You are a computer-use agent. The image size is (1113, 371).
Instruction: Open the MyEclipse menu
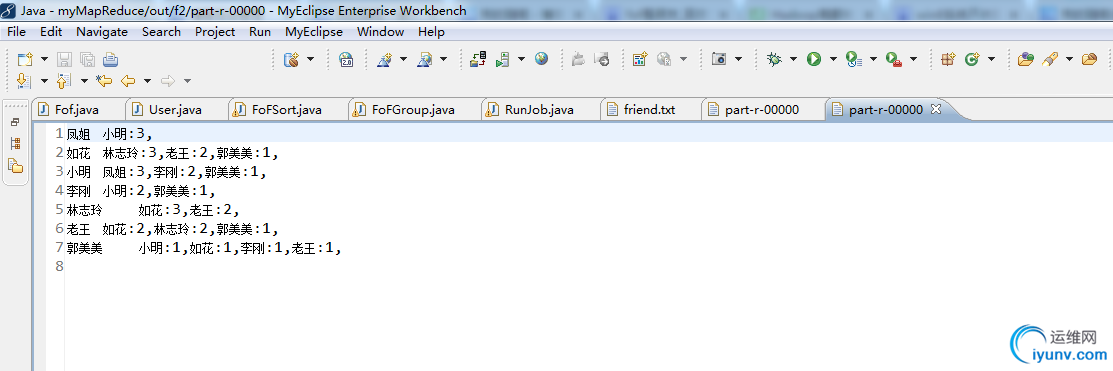click(x=314, y=32)
